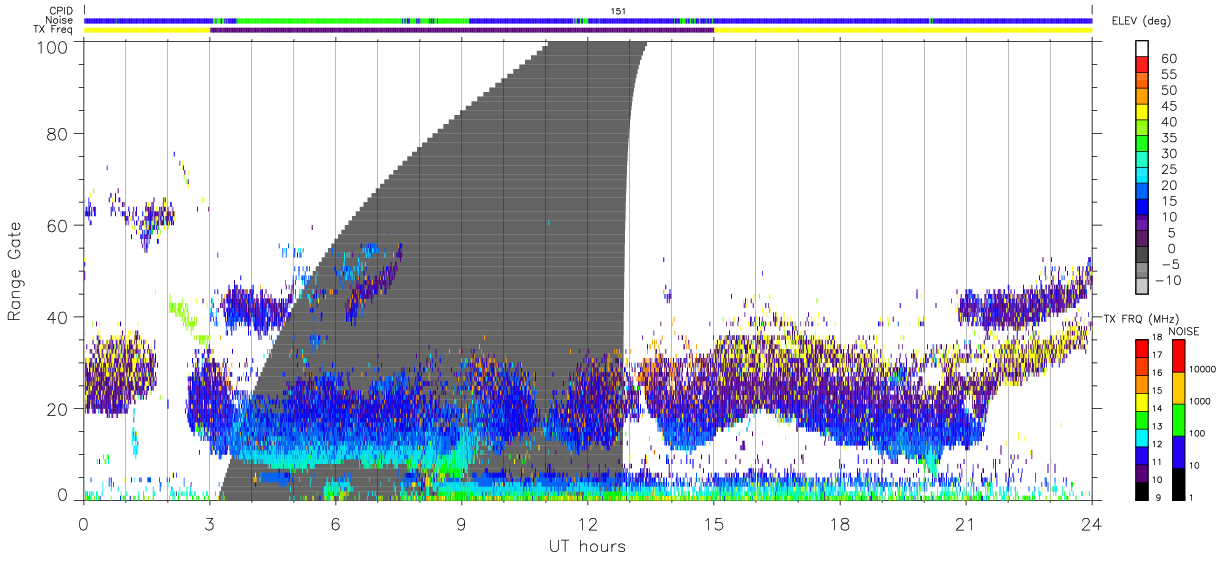
Task: Click the '-5' label on the ELEV scale
Action: point(1168,264)
